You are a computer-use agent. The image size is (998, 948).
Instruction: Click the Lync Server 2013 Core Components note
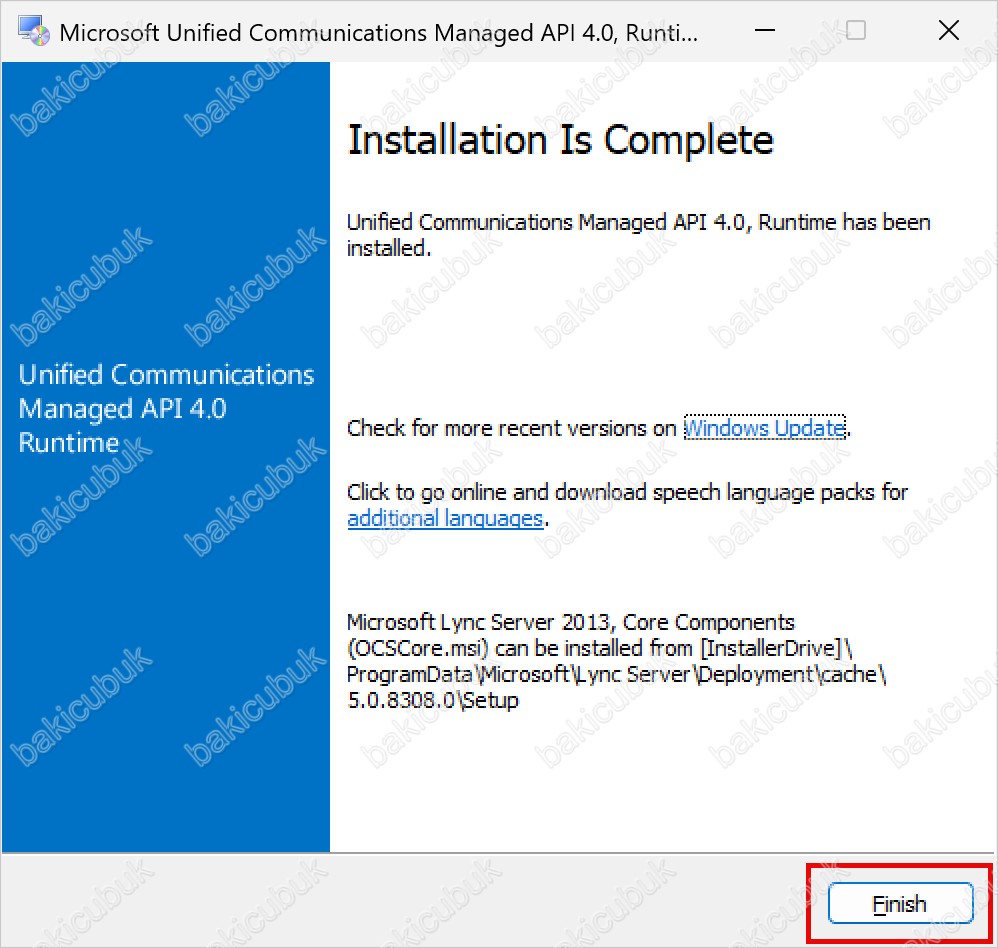616,661
